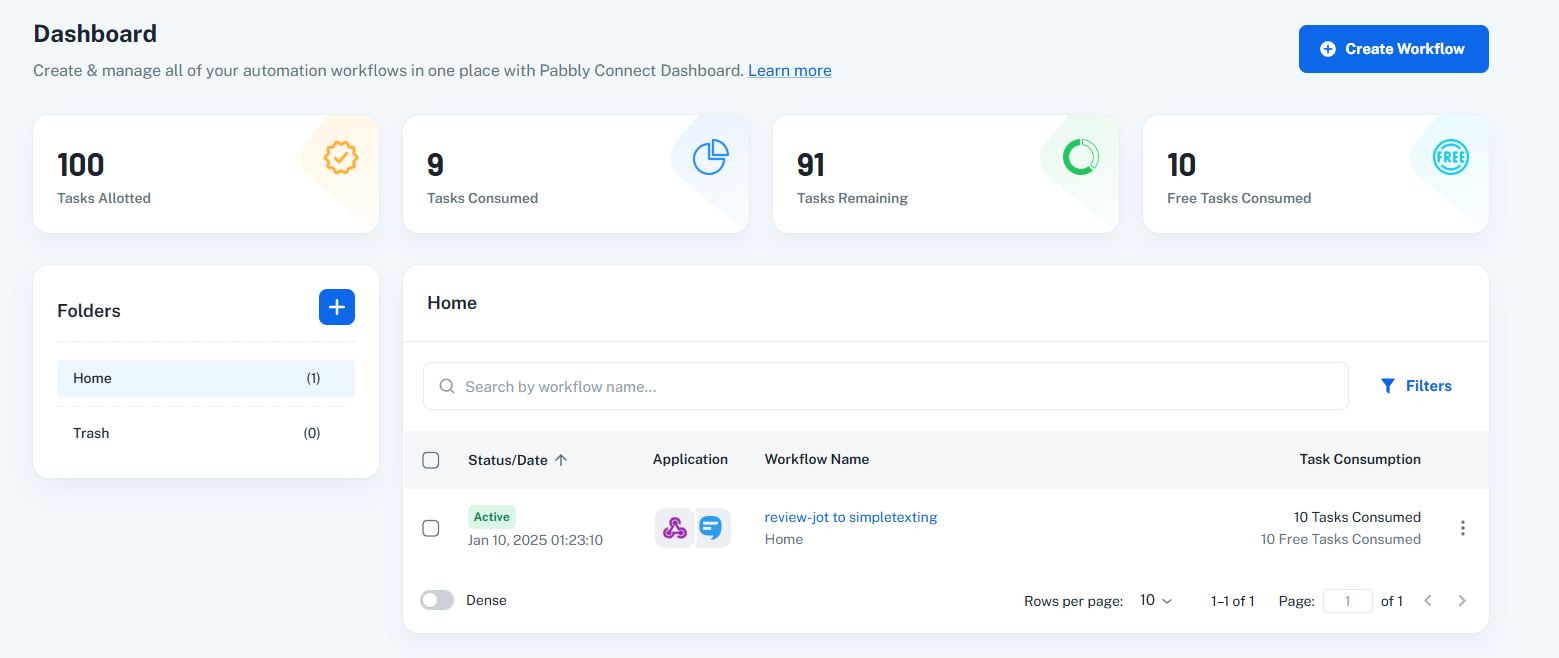
Task: Enable the Dense table toggle
Action: tap(437, 600)
